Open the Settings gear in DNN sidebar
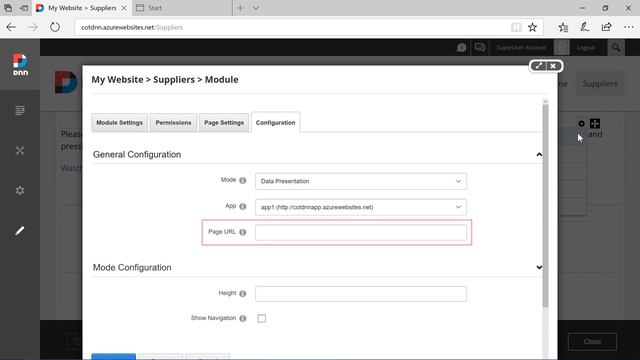Image resolution: width=640 pixels, height=360 pixels. (x=20, y=190)
